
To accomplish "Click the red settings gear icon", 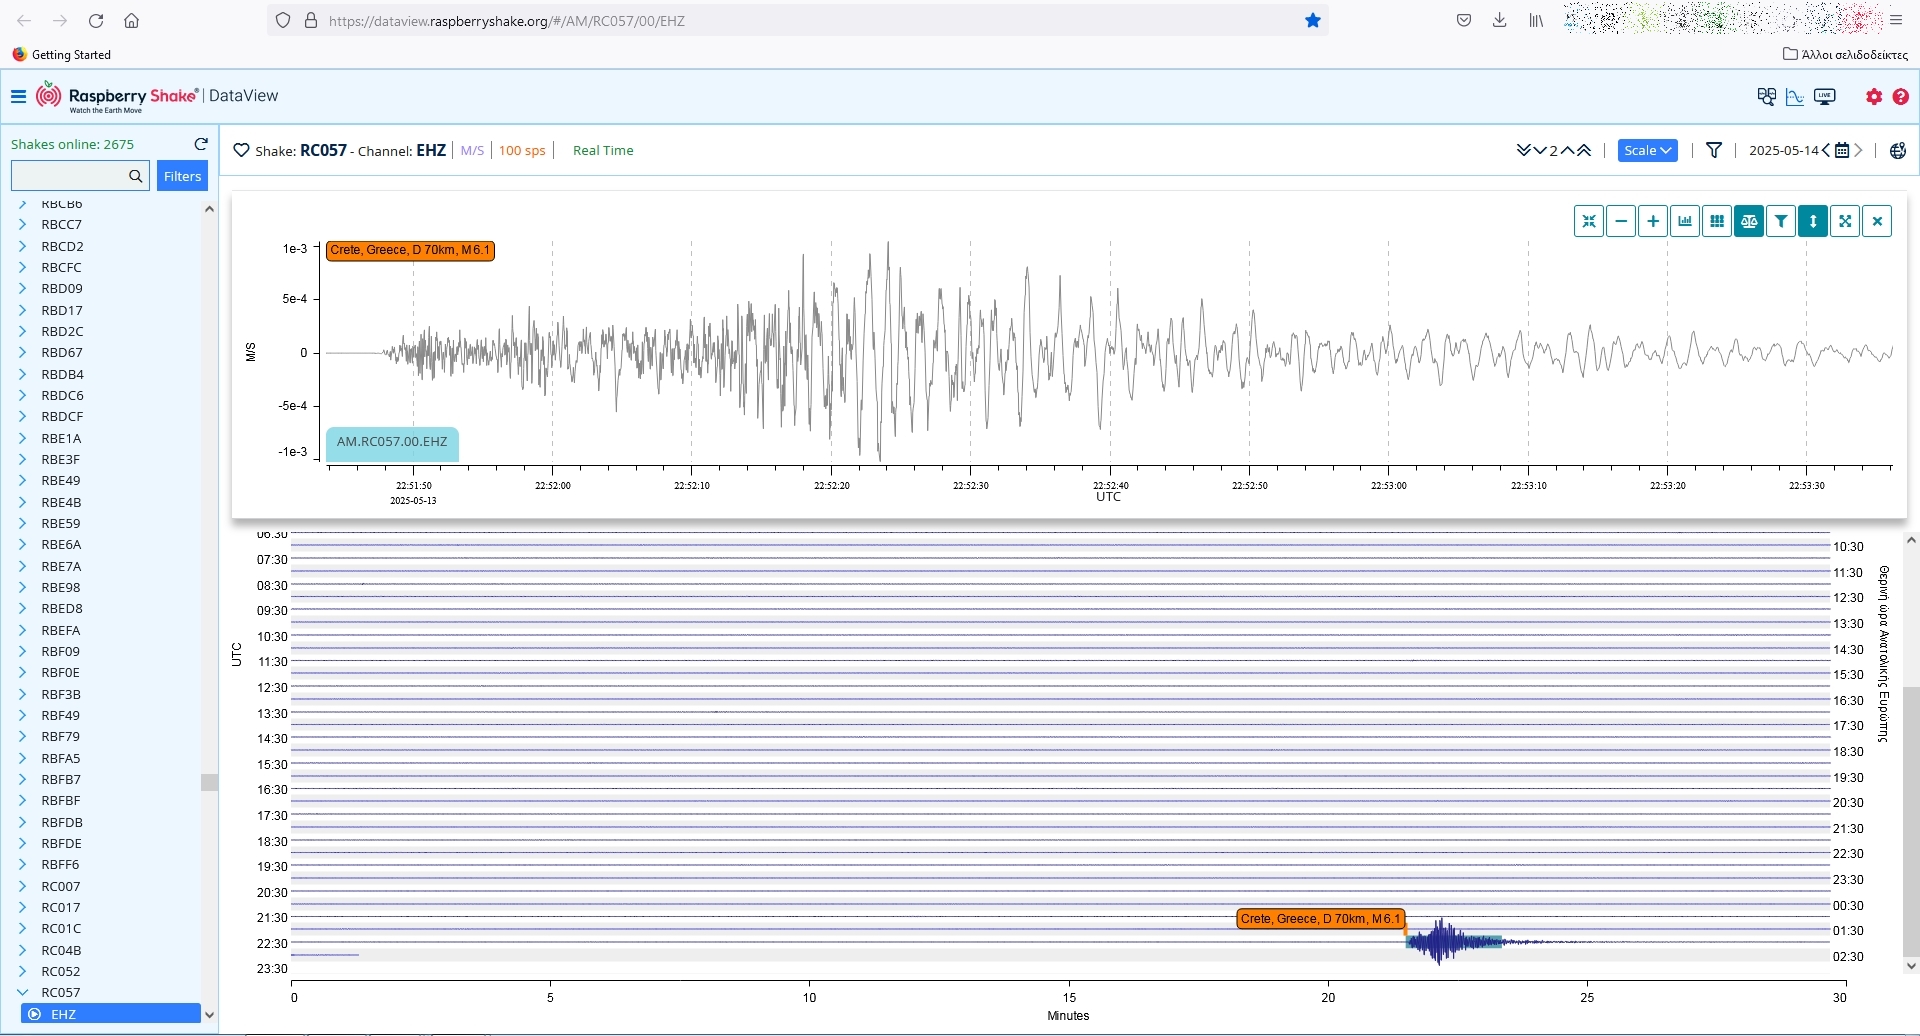I will (x=1874, y=96).
